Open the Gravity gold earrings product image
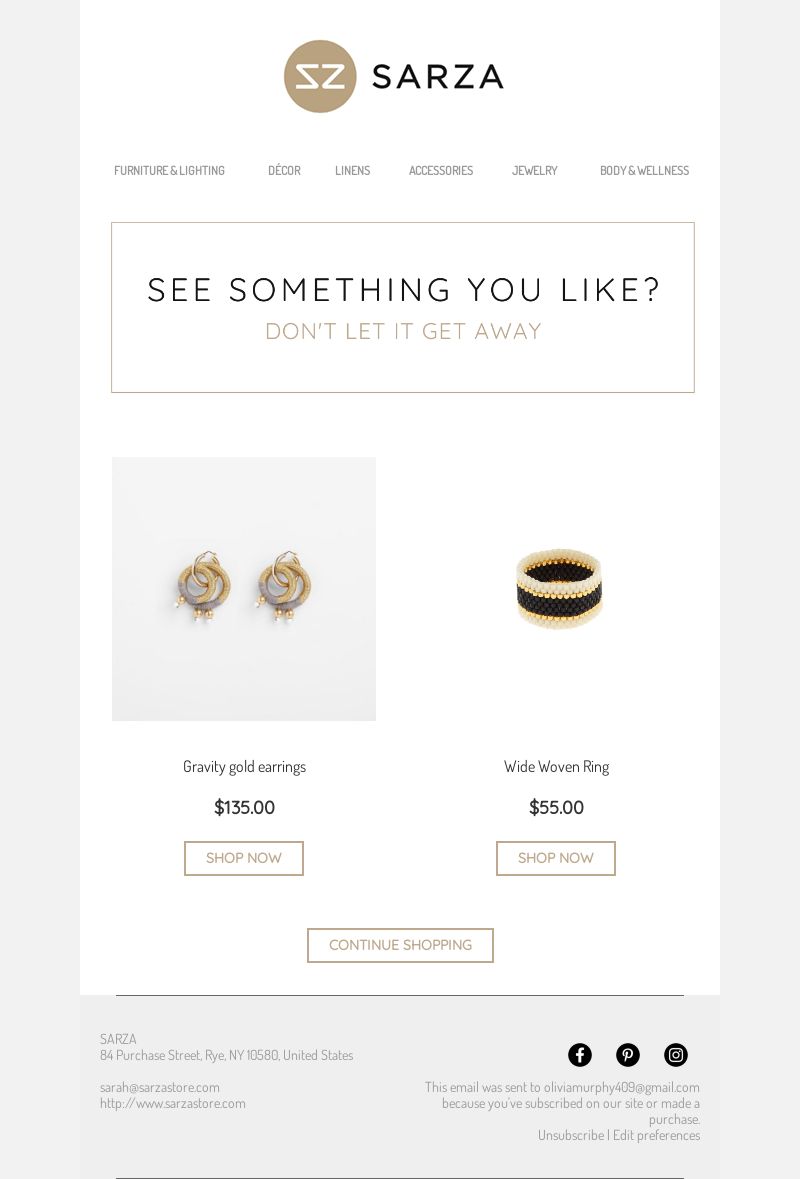Viewport: 800px width, 1179px height. tap(244, 589)
